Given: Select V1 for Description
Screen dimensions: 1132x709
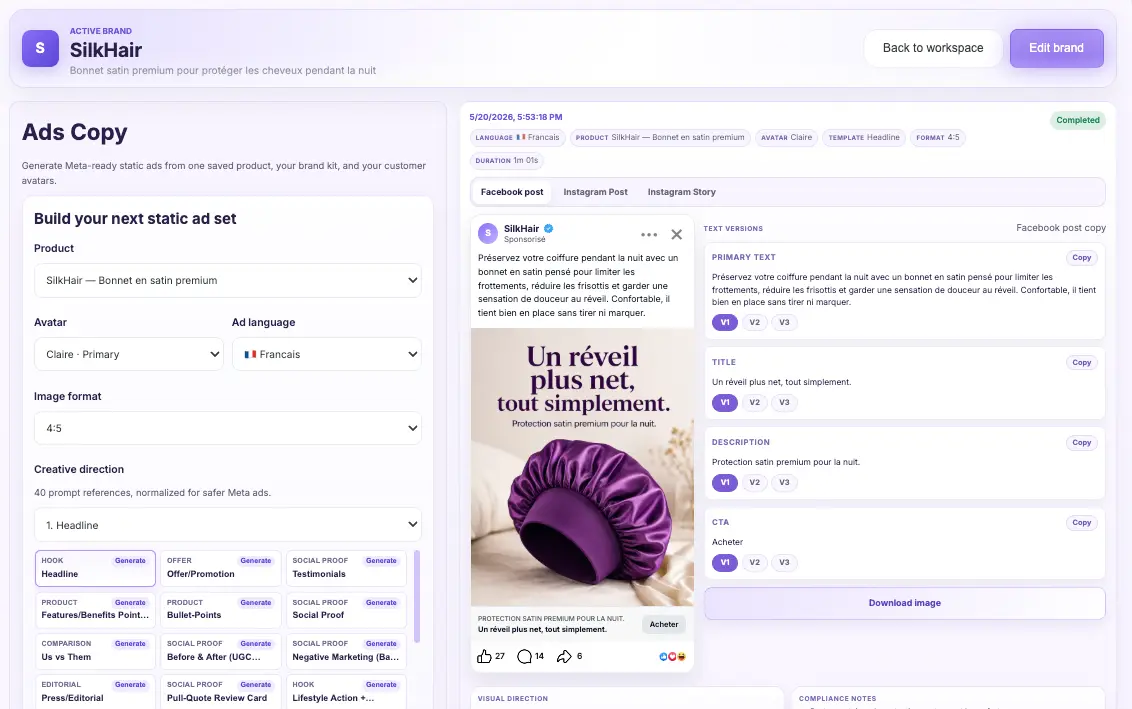Looking at the screenshot, I should pos(725,482).
